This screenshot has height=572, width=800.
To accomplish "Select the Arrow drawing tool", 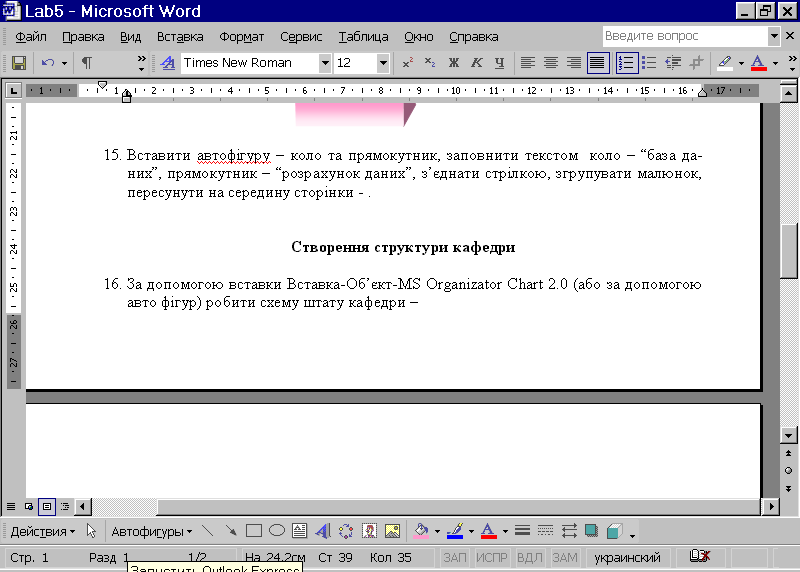I will click(231, 532).
